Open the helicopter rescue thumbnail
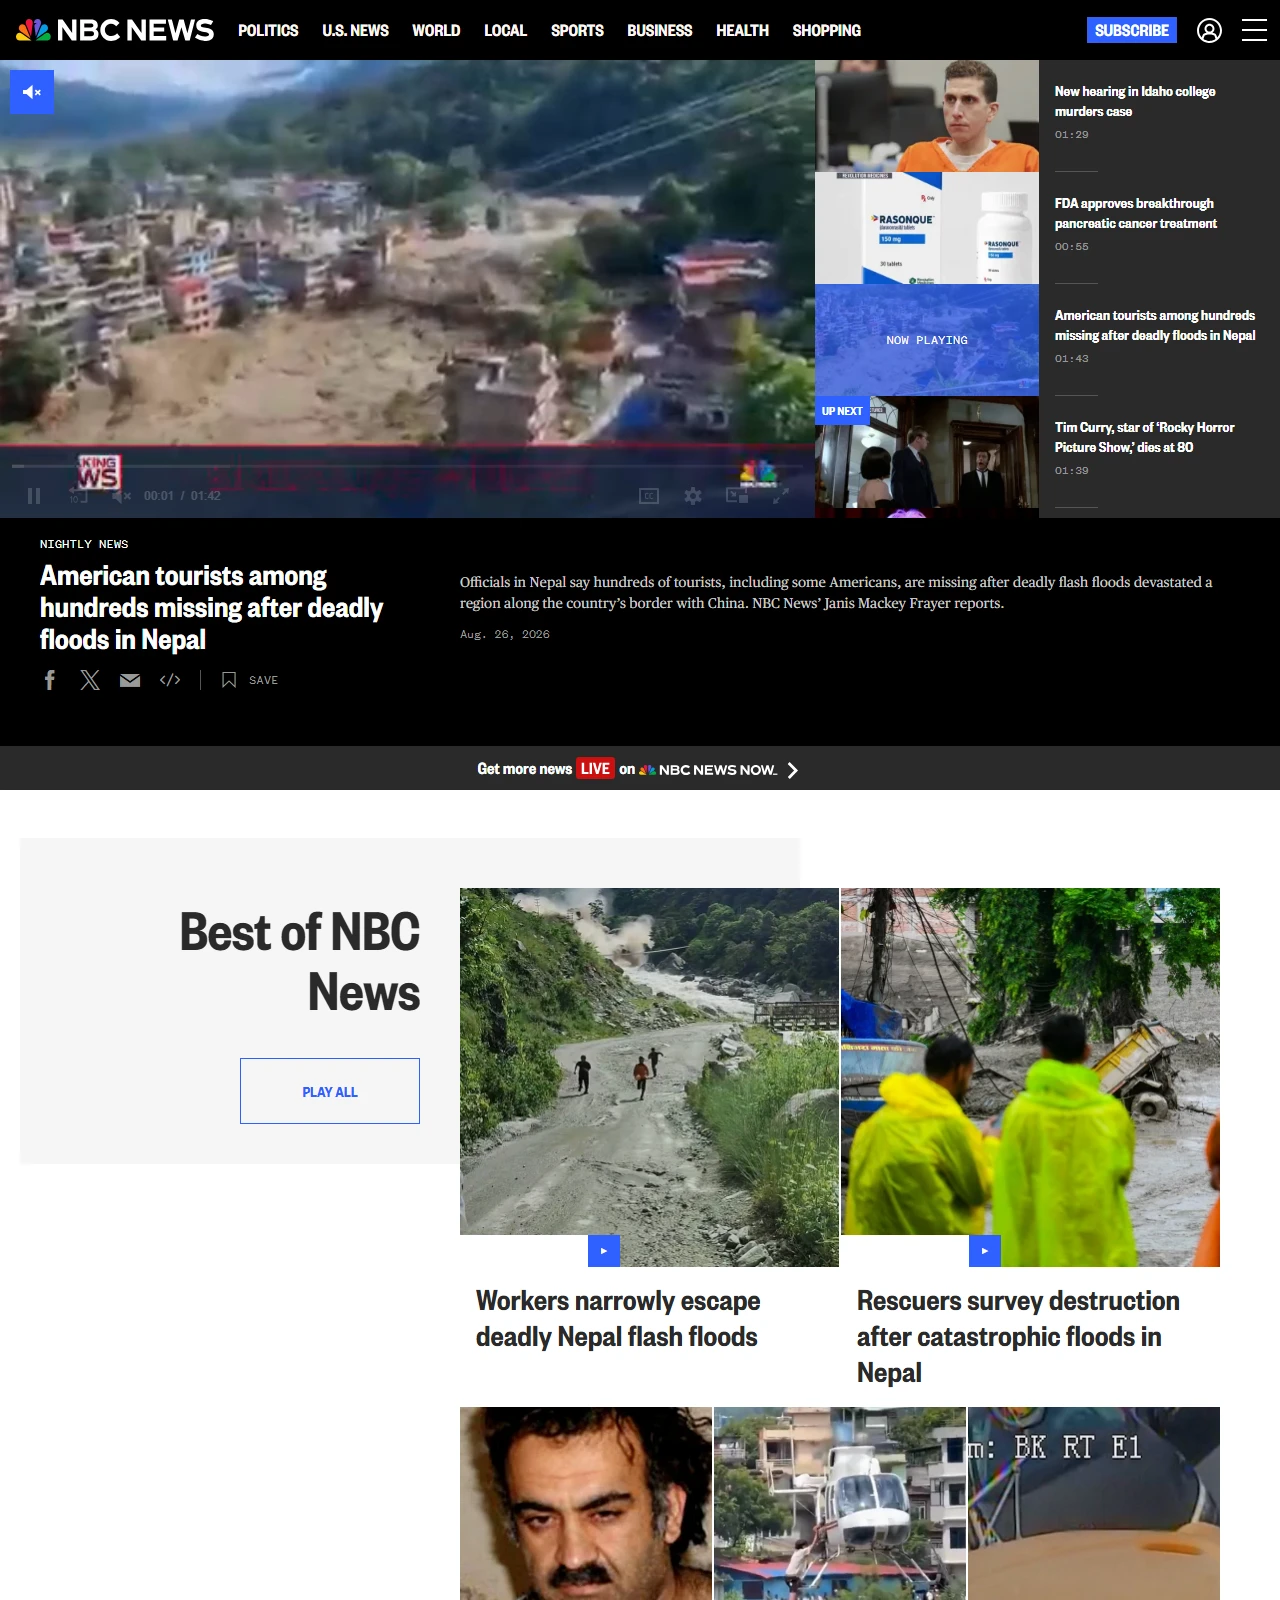 (x=840, y=1503)
